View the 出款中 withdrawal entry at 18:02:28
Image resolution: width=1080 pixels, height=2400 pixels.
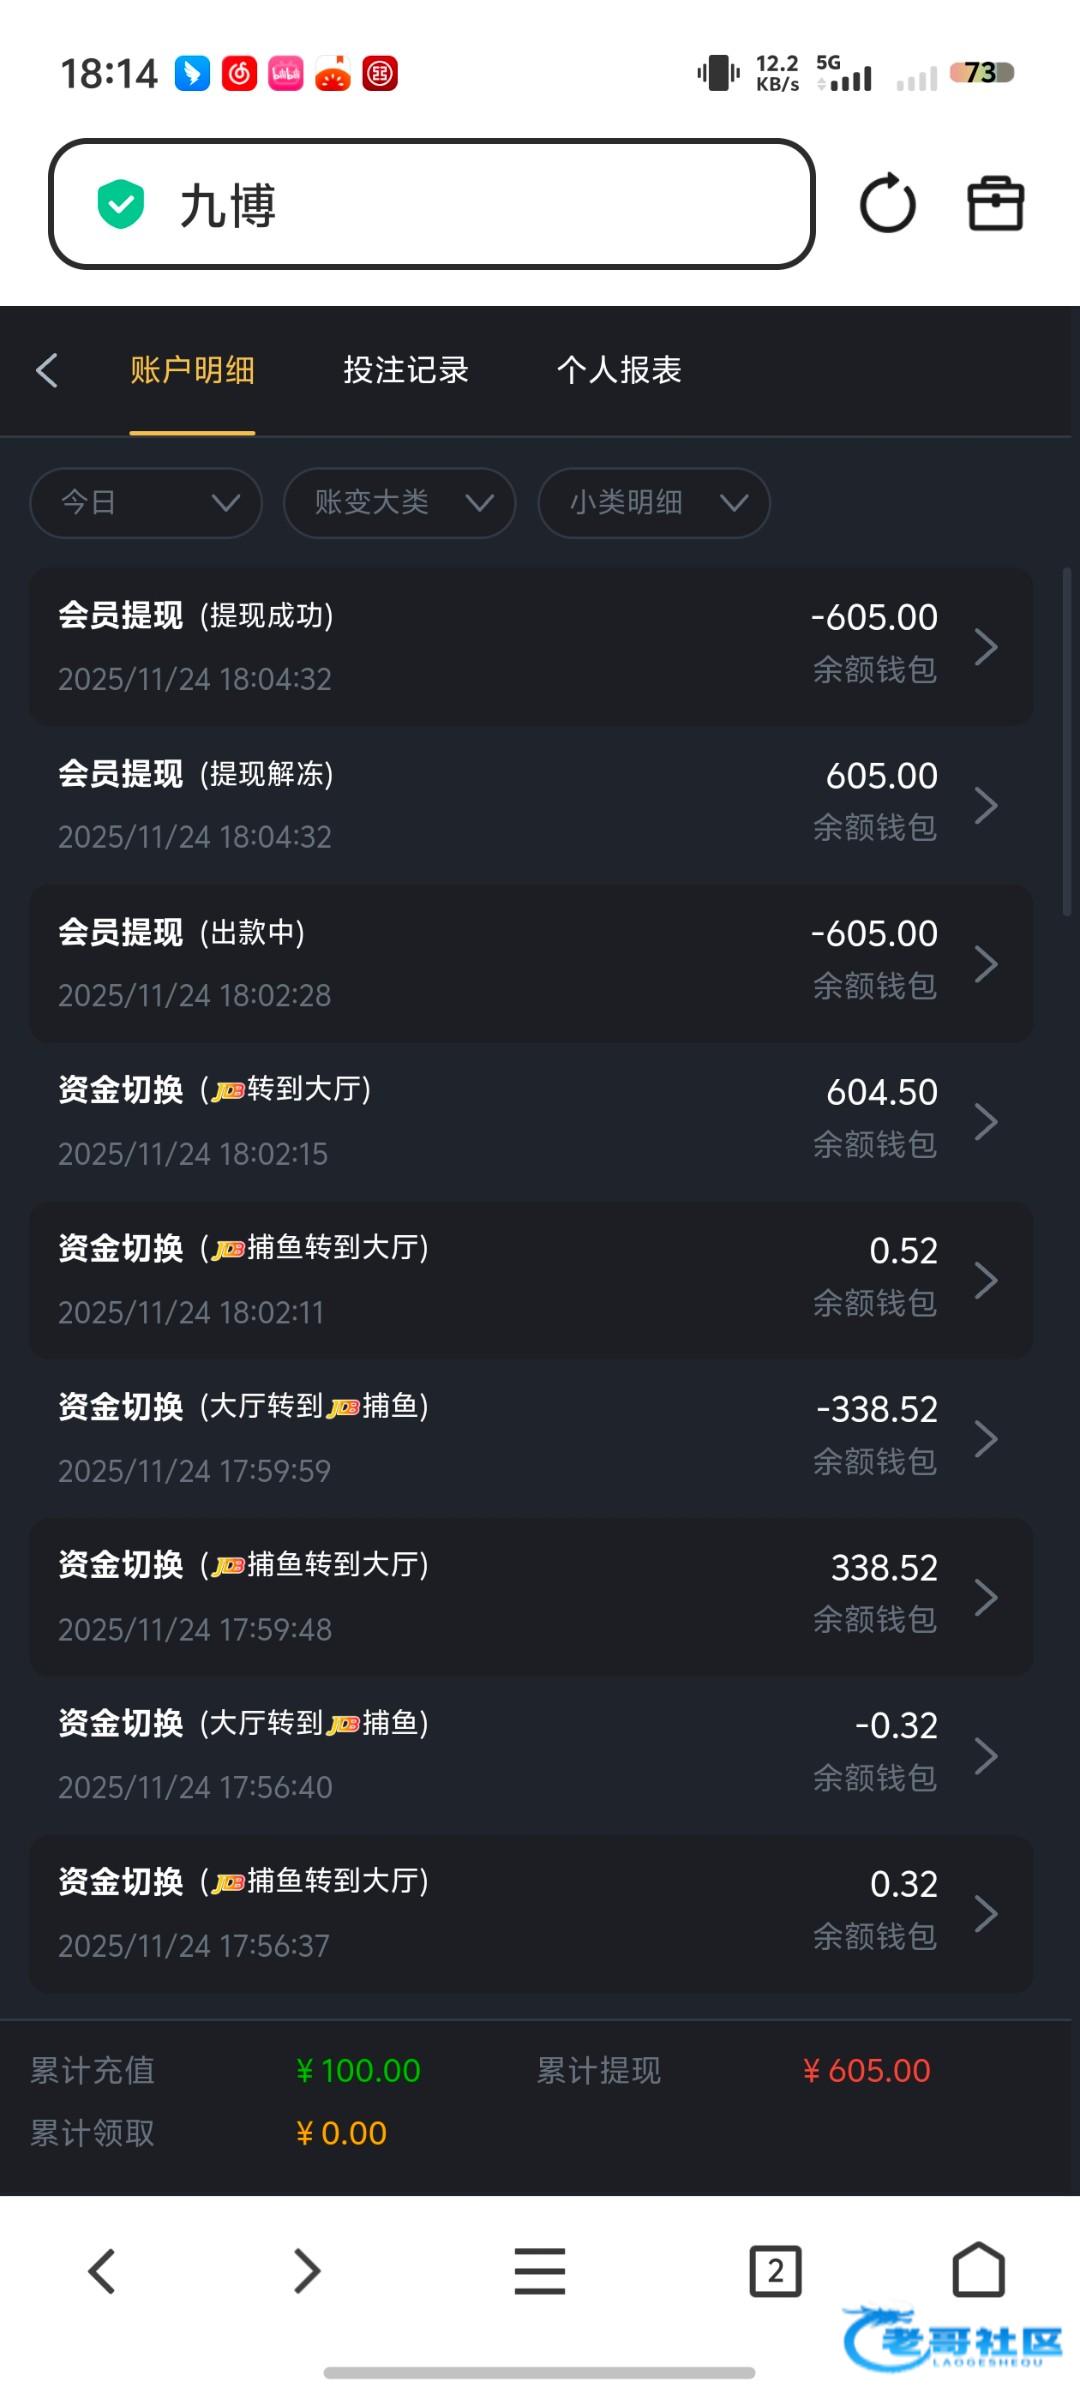pyautogui.click(x=530, y=963)
